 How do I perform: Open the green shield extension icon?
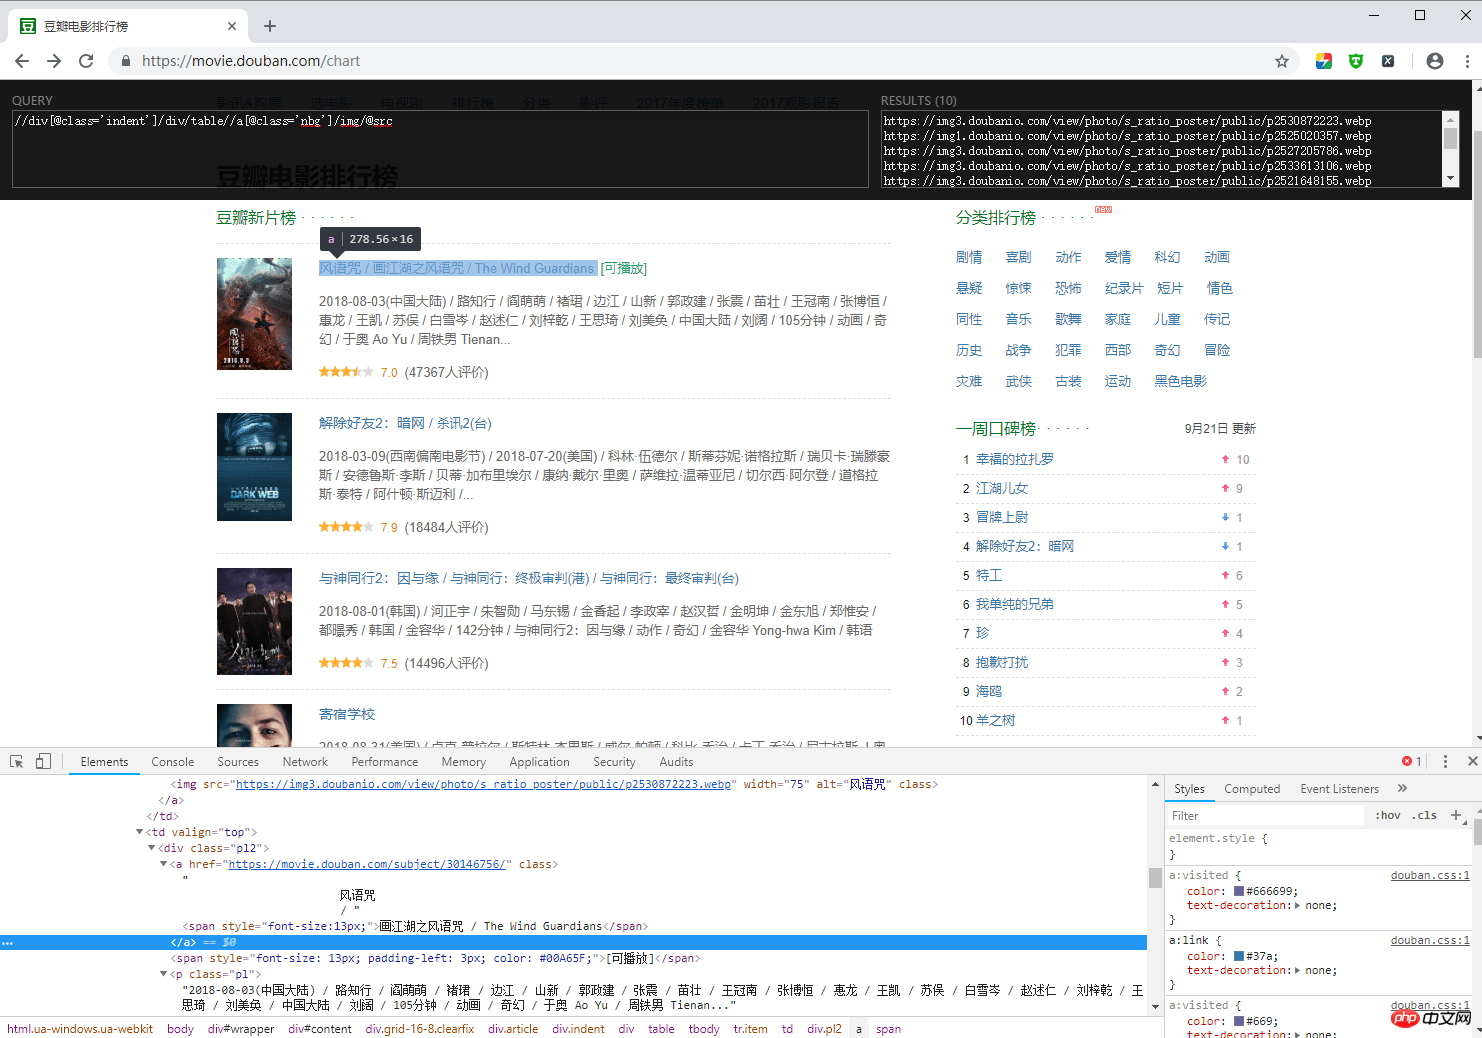(1356, 61)
